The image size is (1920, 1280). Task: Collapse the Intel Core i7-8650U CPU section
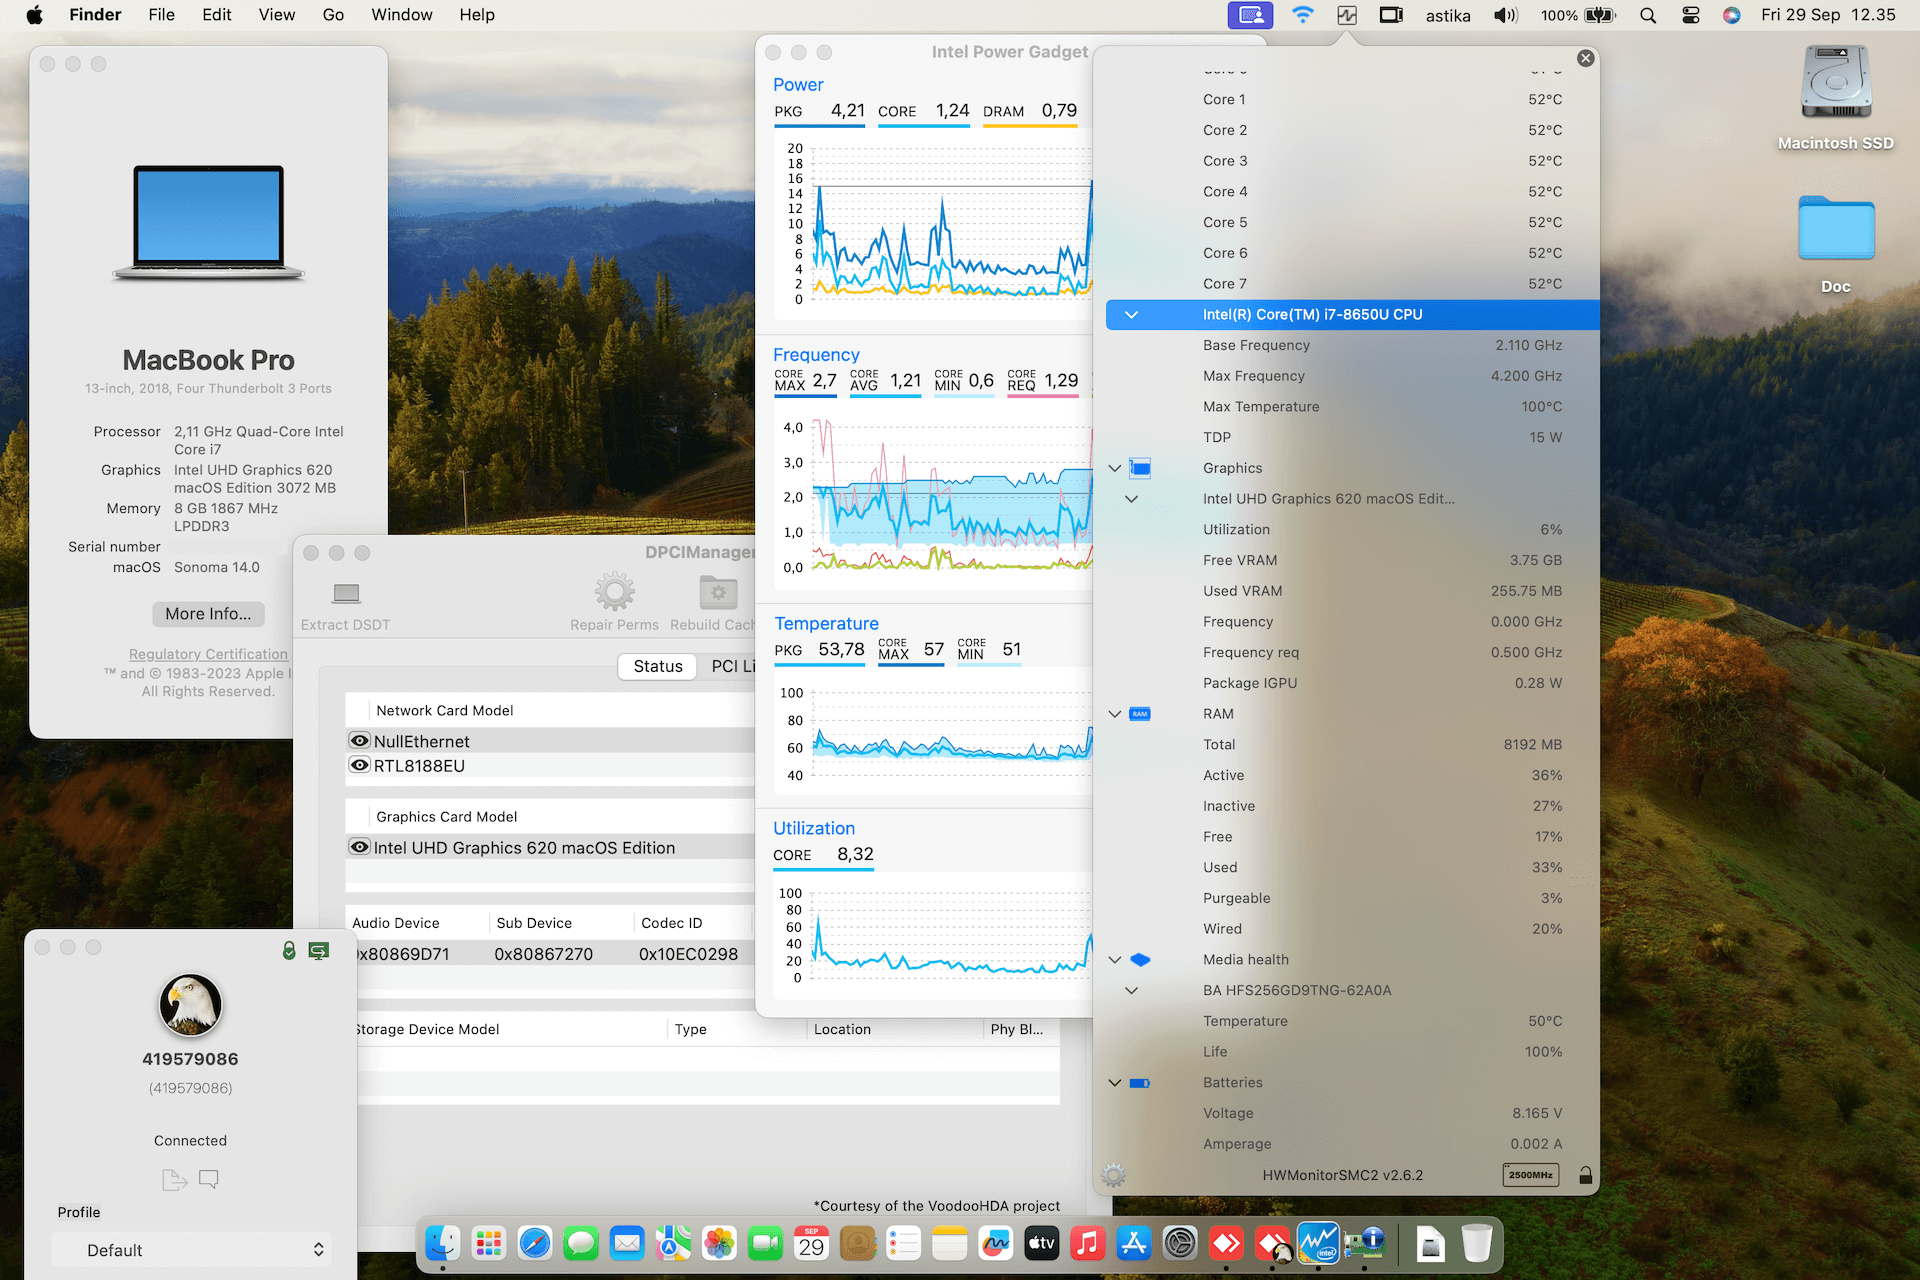tap(1131, 314)
